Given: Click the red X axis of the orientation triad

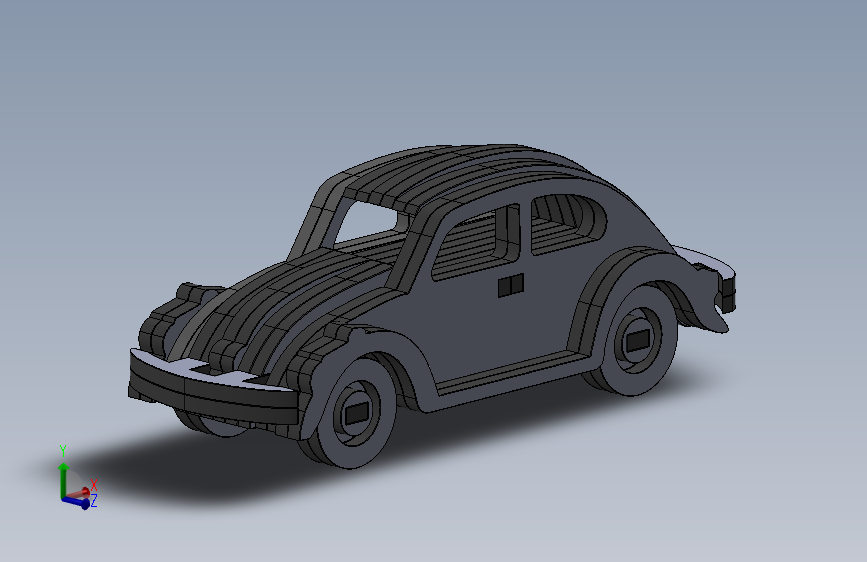Looking at the screenshot, I should [x=79, y=493].
